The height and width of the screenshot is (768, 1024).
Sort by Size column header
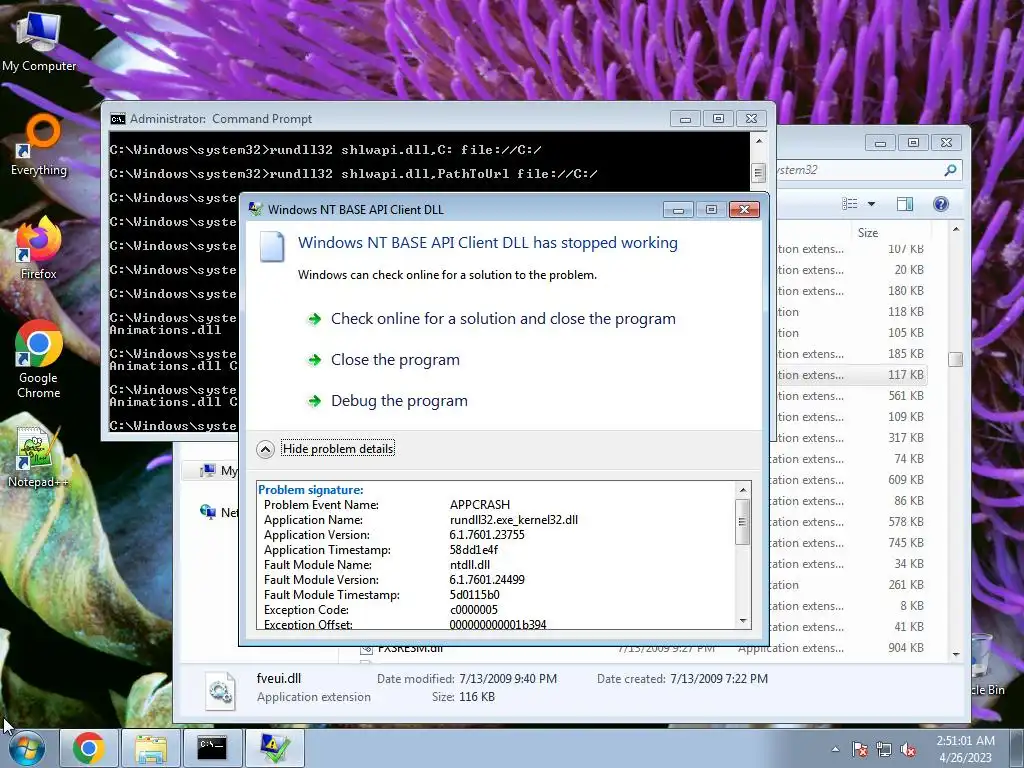(868, 232)
